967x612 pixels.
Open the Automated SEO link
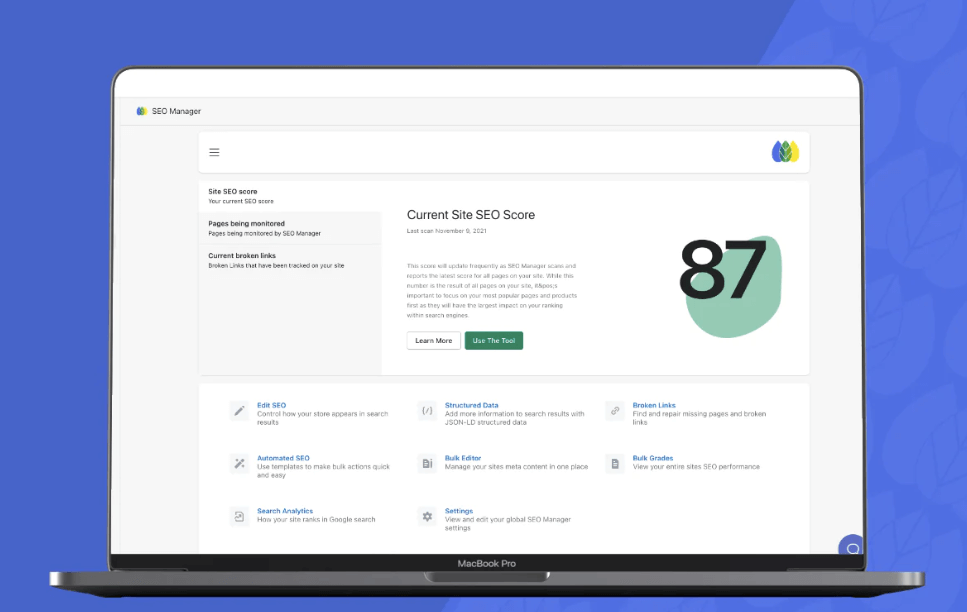pyautogui.click(x=283, y=458)
